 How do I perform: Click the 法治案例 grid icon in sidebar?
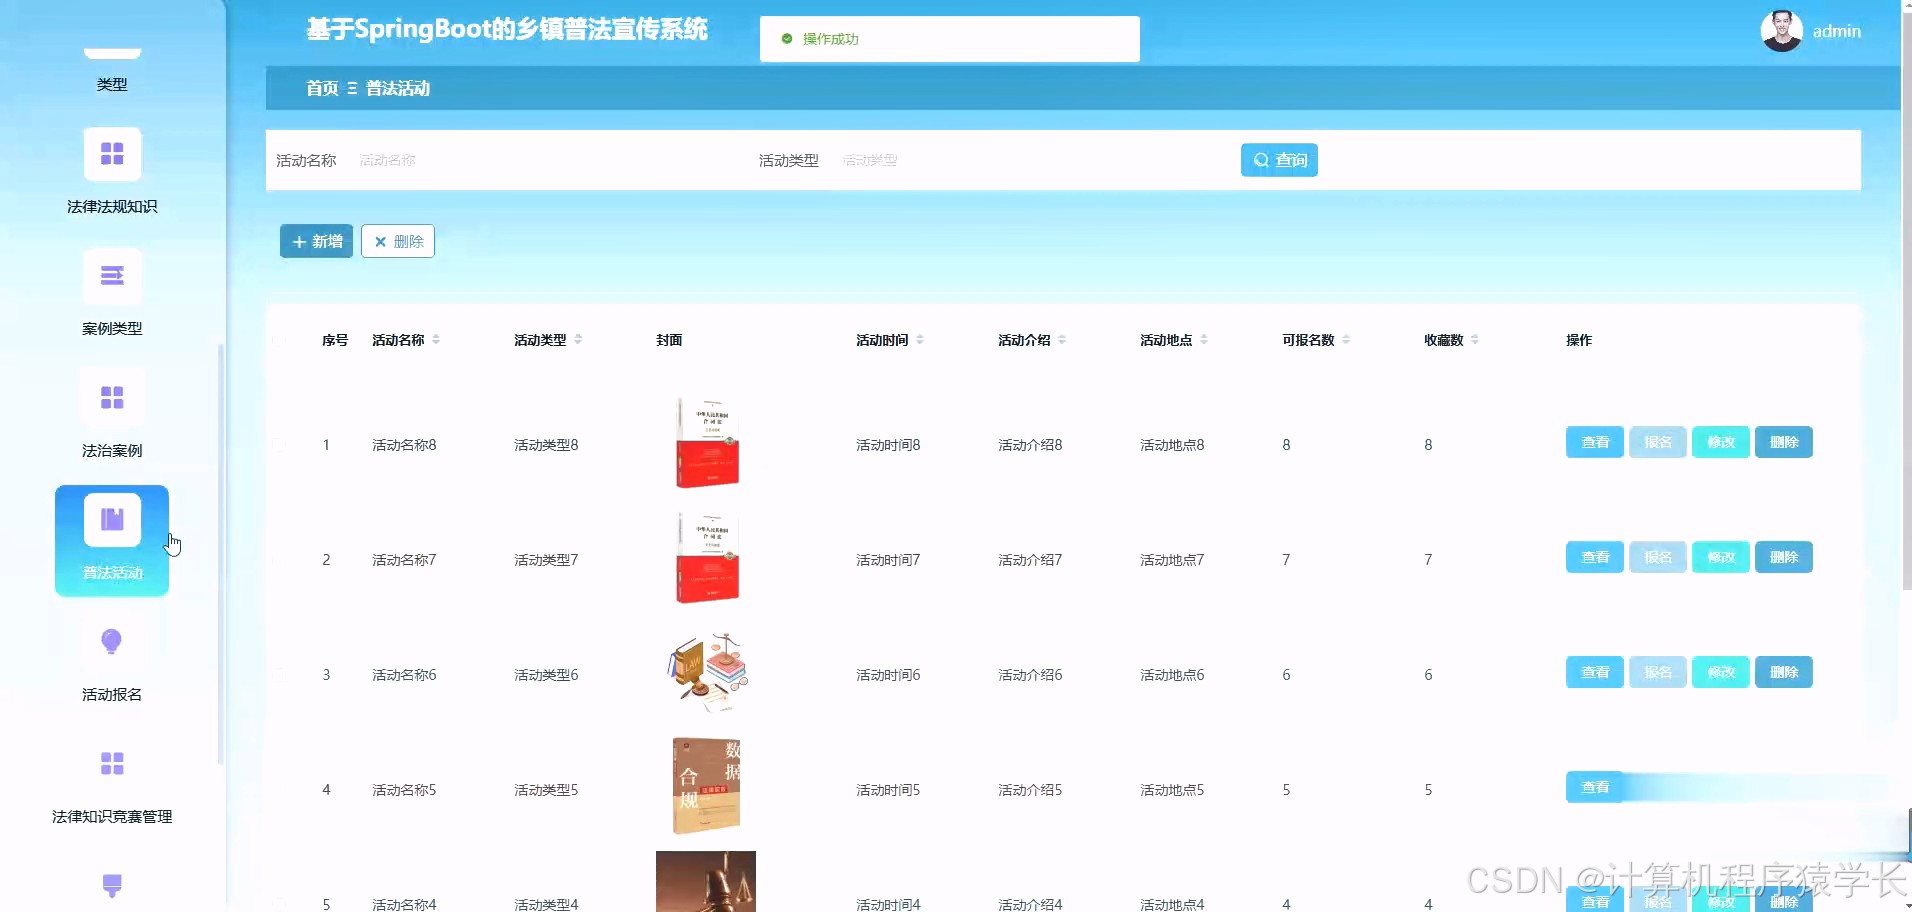point(112,397)
